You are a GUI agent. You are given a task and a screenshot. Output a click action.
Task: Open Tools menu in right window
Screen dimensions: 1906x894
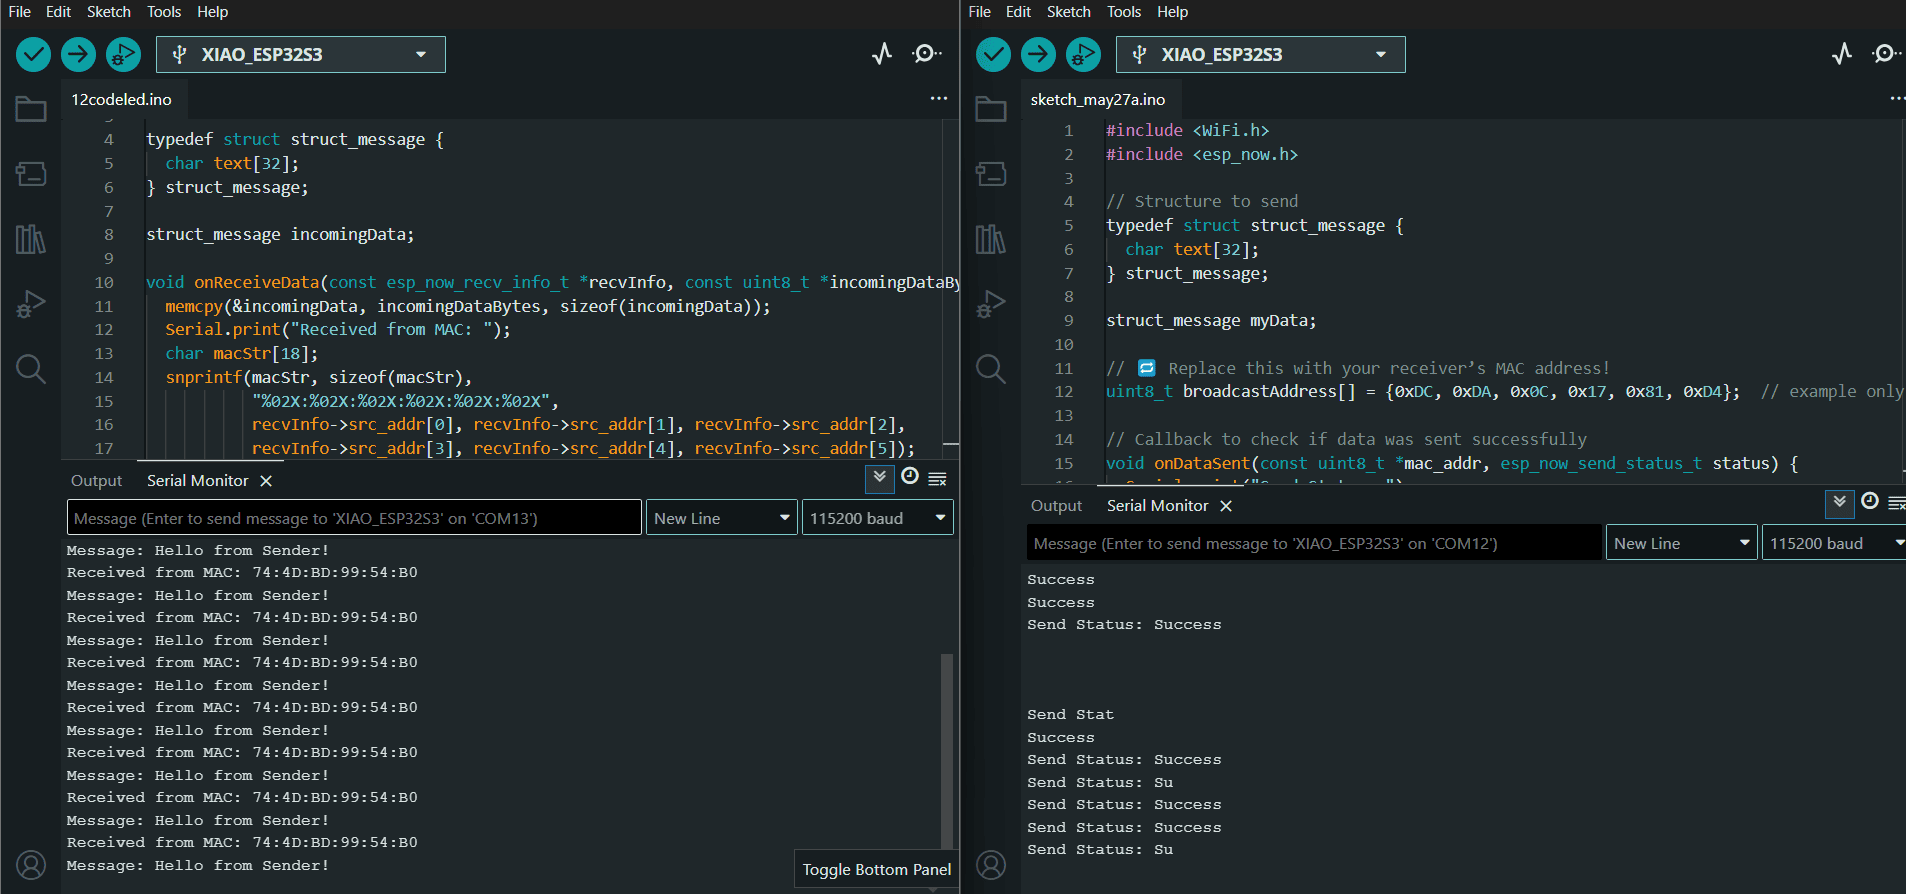1124,12
